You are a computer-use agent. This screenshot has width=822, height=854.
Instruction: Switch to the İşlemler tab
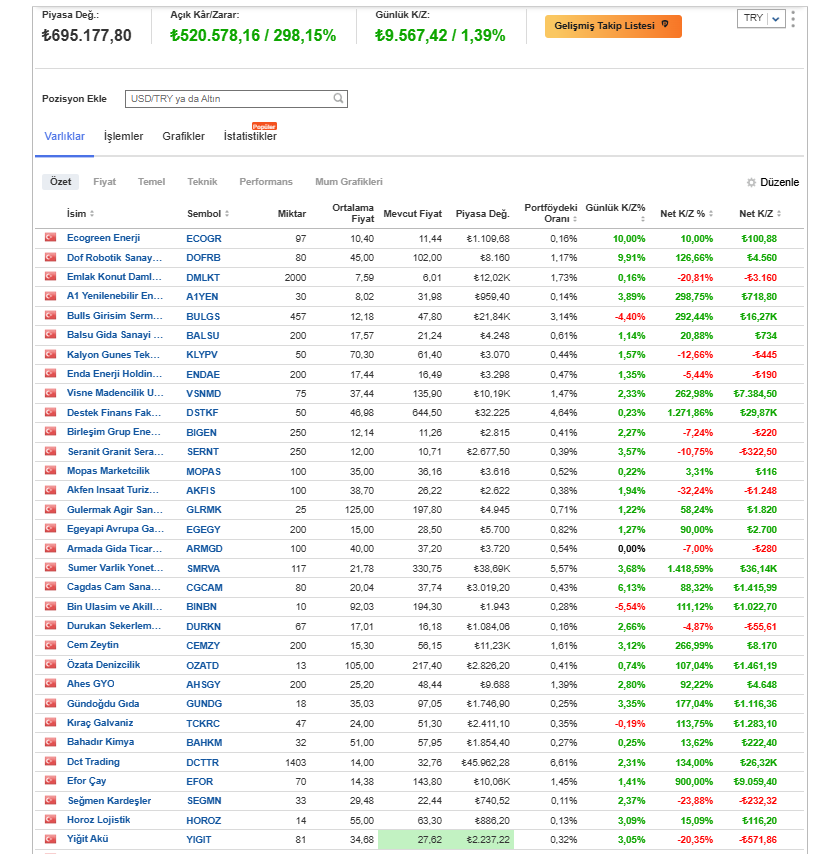pyautogui.click(x=124, y=136)
